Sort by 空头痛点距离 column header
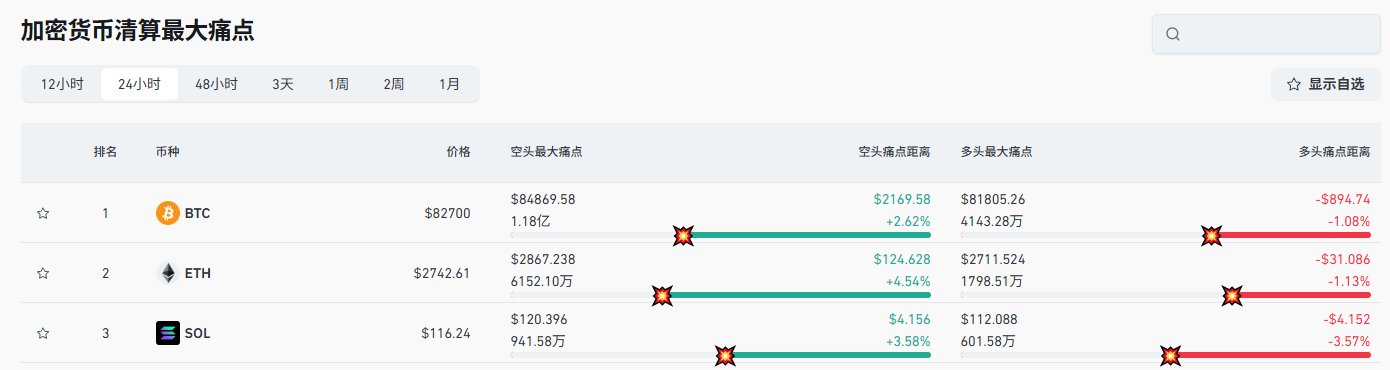1390x370 pixels. [894, 152]
